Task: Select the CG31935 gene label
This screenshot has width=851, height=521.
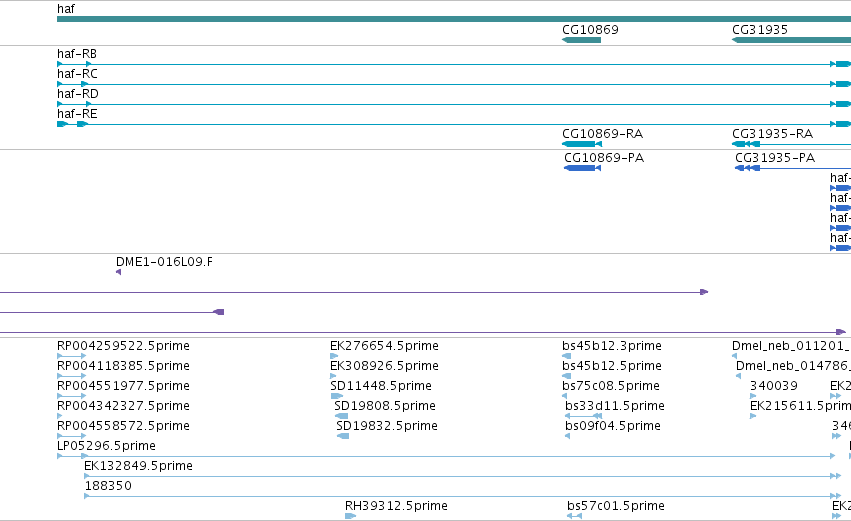Action: (759, 29)
